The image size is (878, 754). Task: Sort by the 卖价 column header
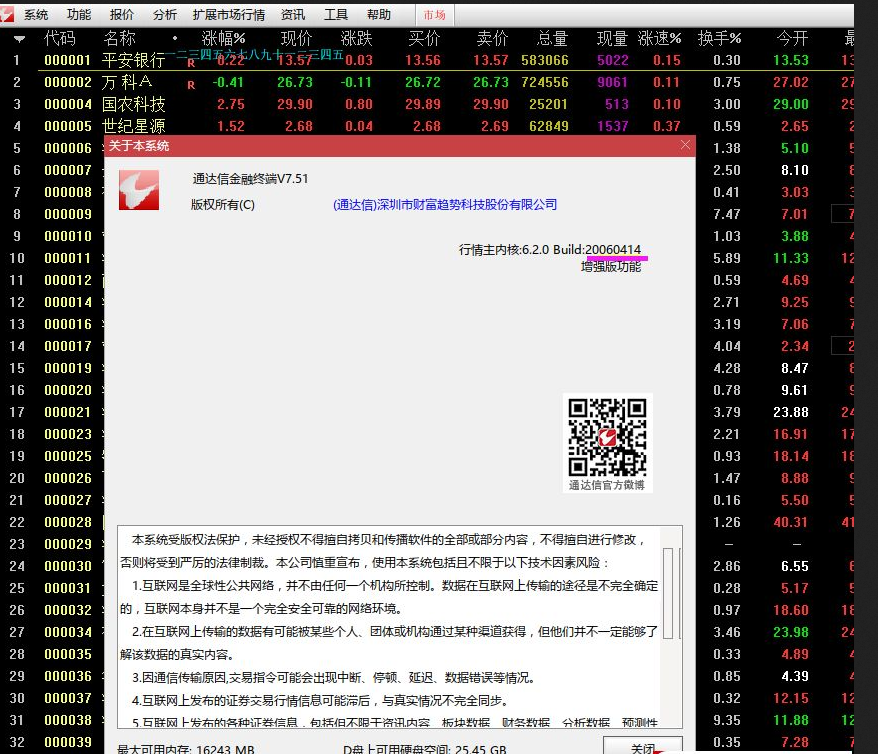492,38
